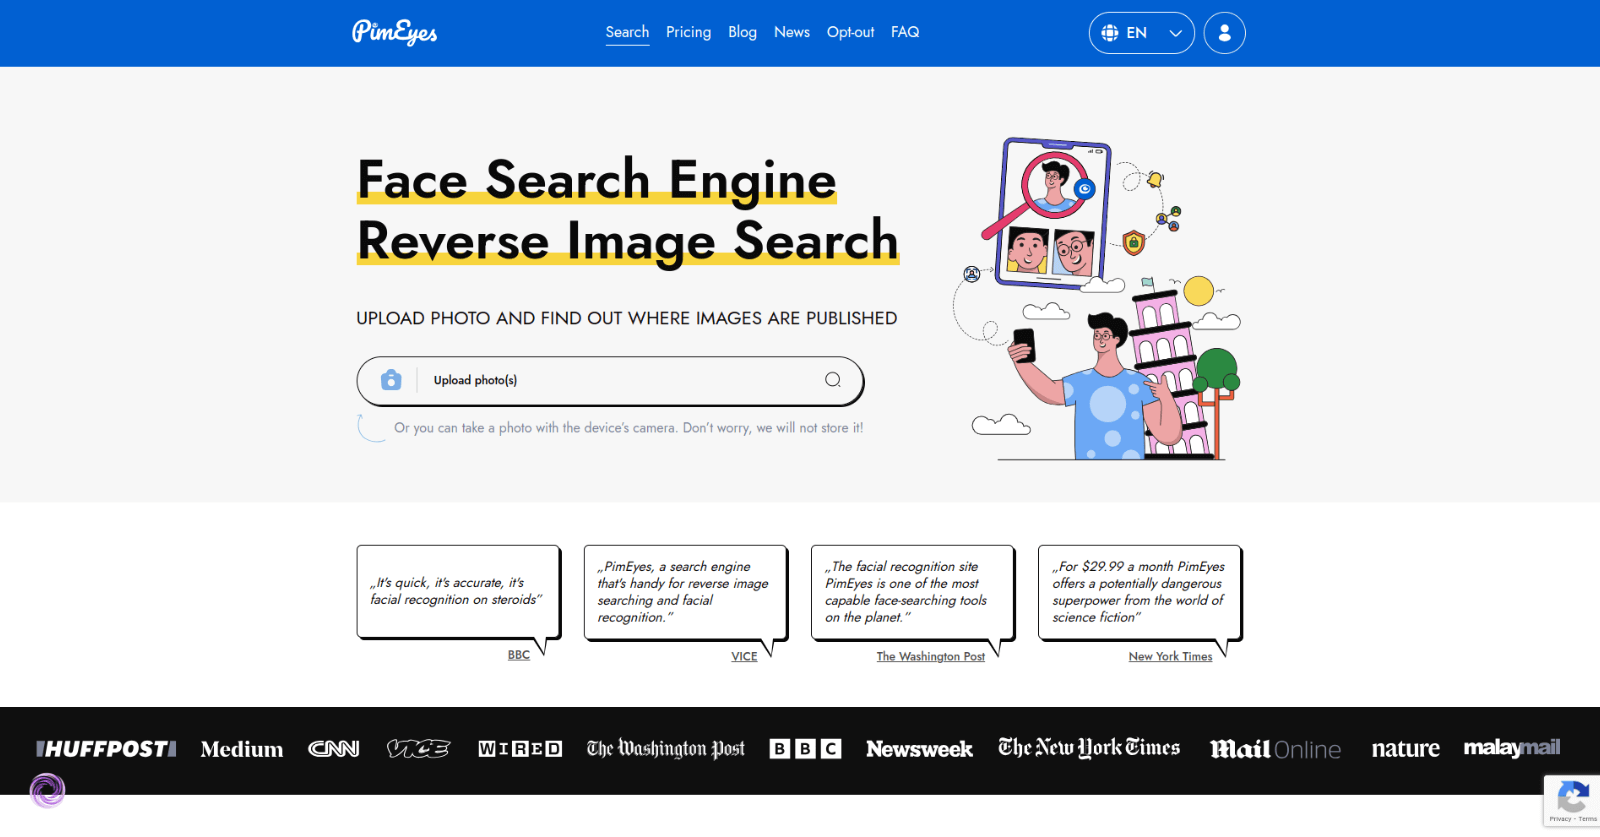Click the PimEyes logo
Screen dimensions: 1600x837
coord(394,33)
